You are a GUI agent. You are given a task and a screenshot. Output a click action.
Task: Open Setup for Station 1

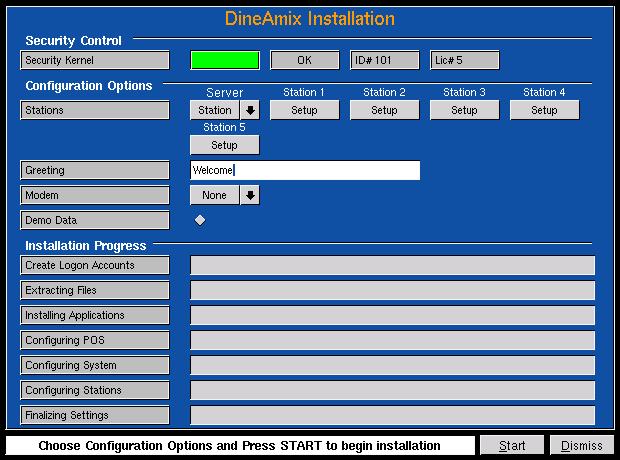point(304,110)
